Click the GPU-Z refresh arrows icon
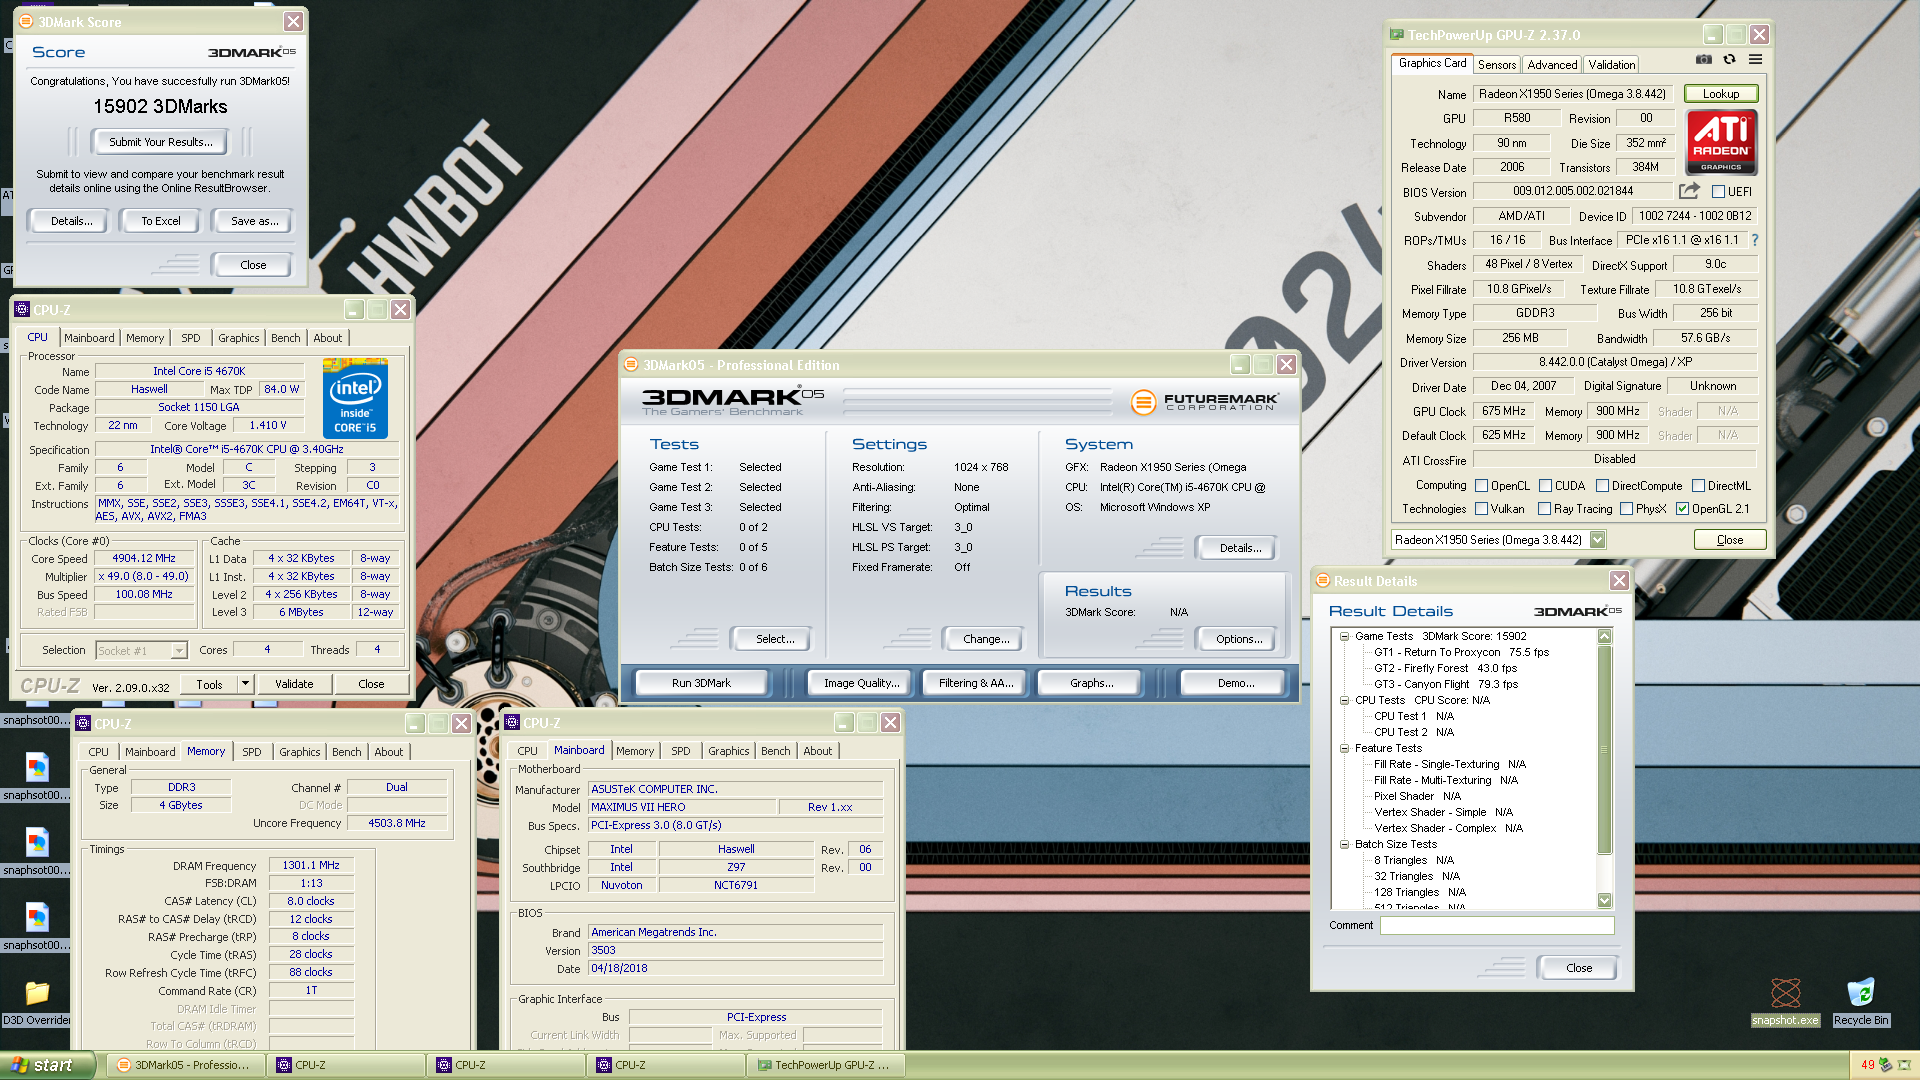Screen dimensions: 1920x1080 (1729, 60)
